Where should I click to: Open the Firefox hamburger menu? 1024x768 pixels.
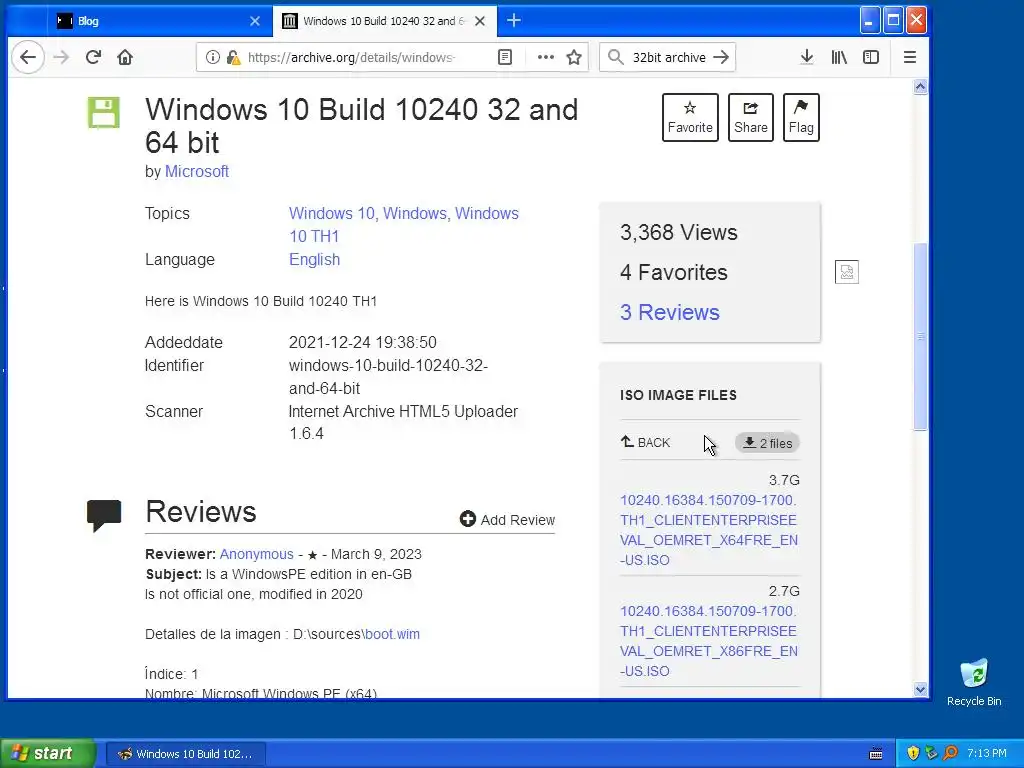[910, 57]
